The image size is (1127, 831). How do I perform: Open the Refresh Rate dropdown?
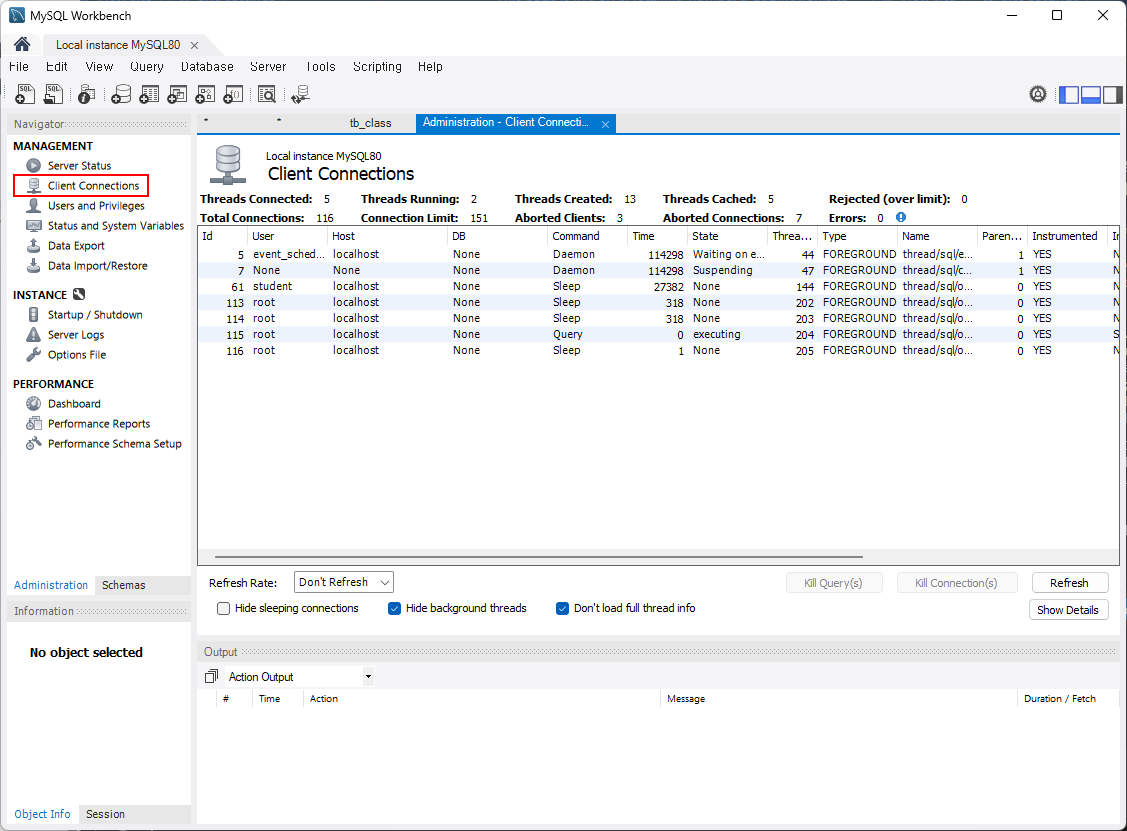(344, 582)
